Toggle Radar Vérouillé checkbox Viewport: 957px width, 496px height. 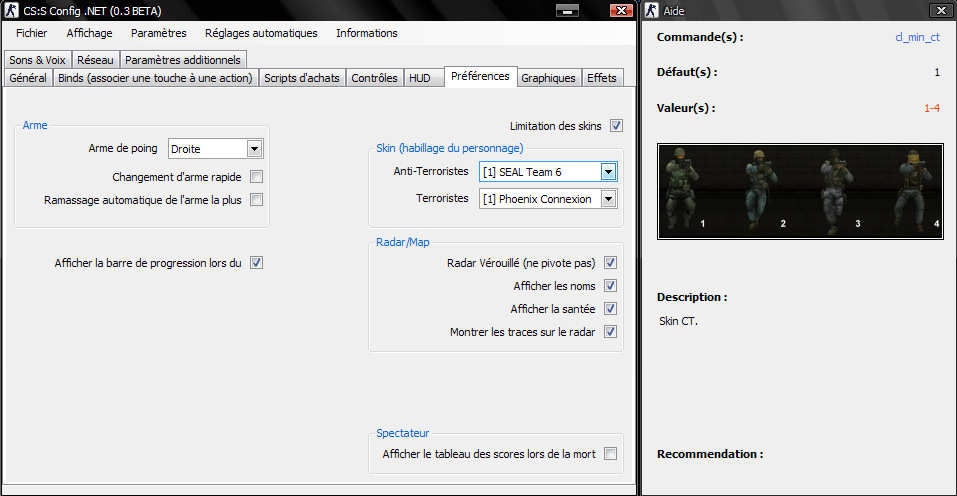(610, 263)
